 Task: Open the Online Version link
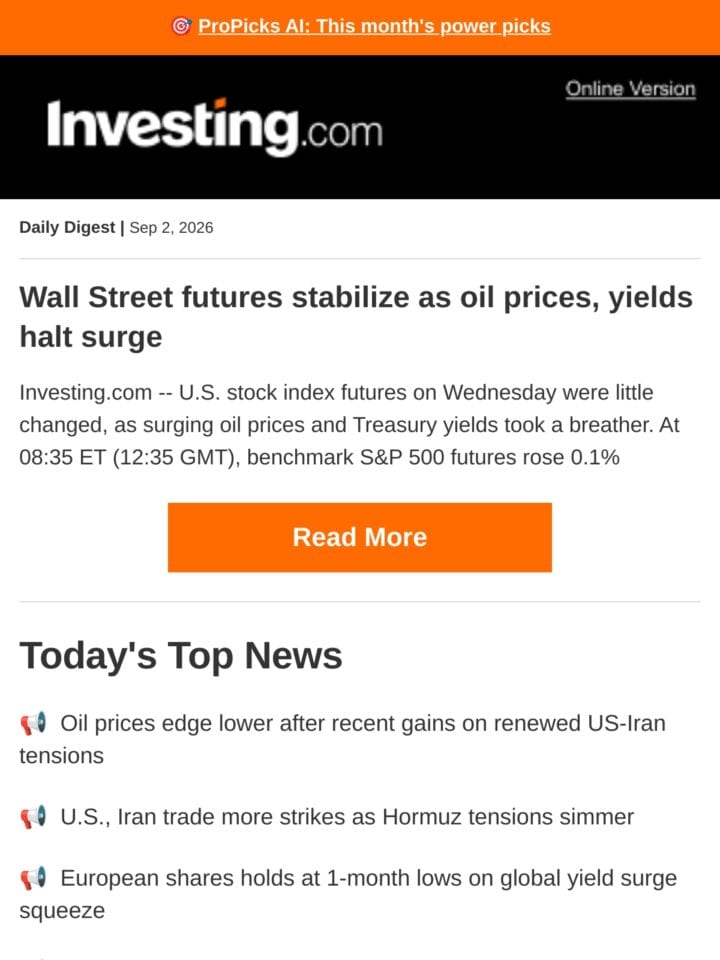(x=630, y=89)
